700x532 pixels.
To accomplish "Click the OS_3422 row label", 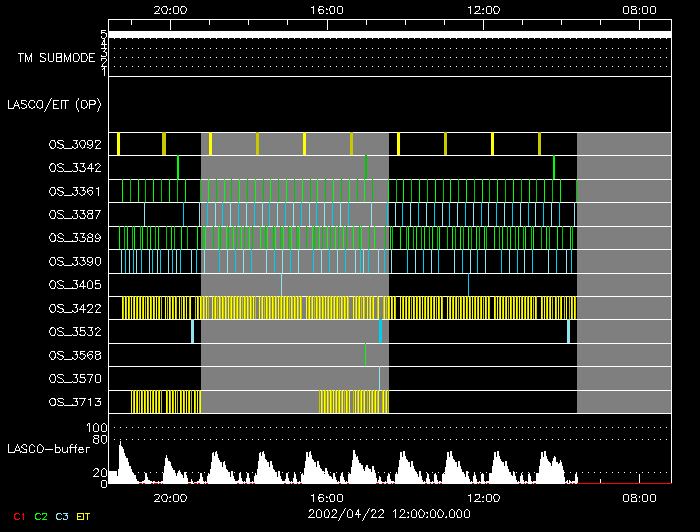I will pyautogui.click(x=74, y=308).
